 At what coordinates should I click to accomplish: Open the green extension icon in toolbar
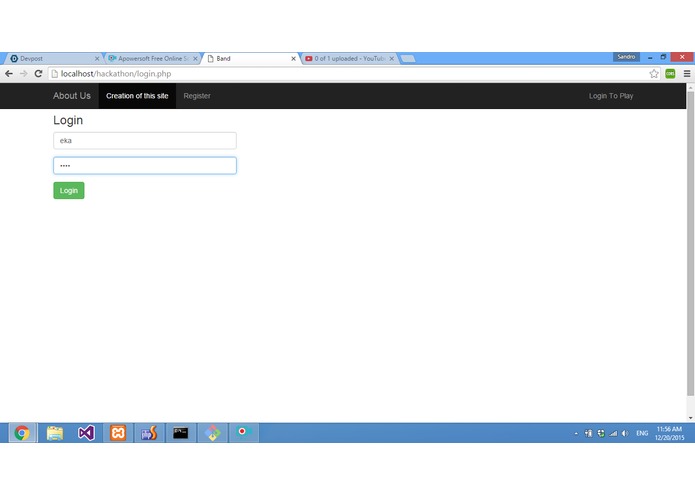pyautogui.click(x=670, y=74)
